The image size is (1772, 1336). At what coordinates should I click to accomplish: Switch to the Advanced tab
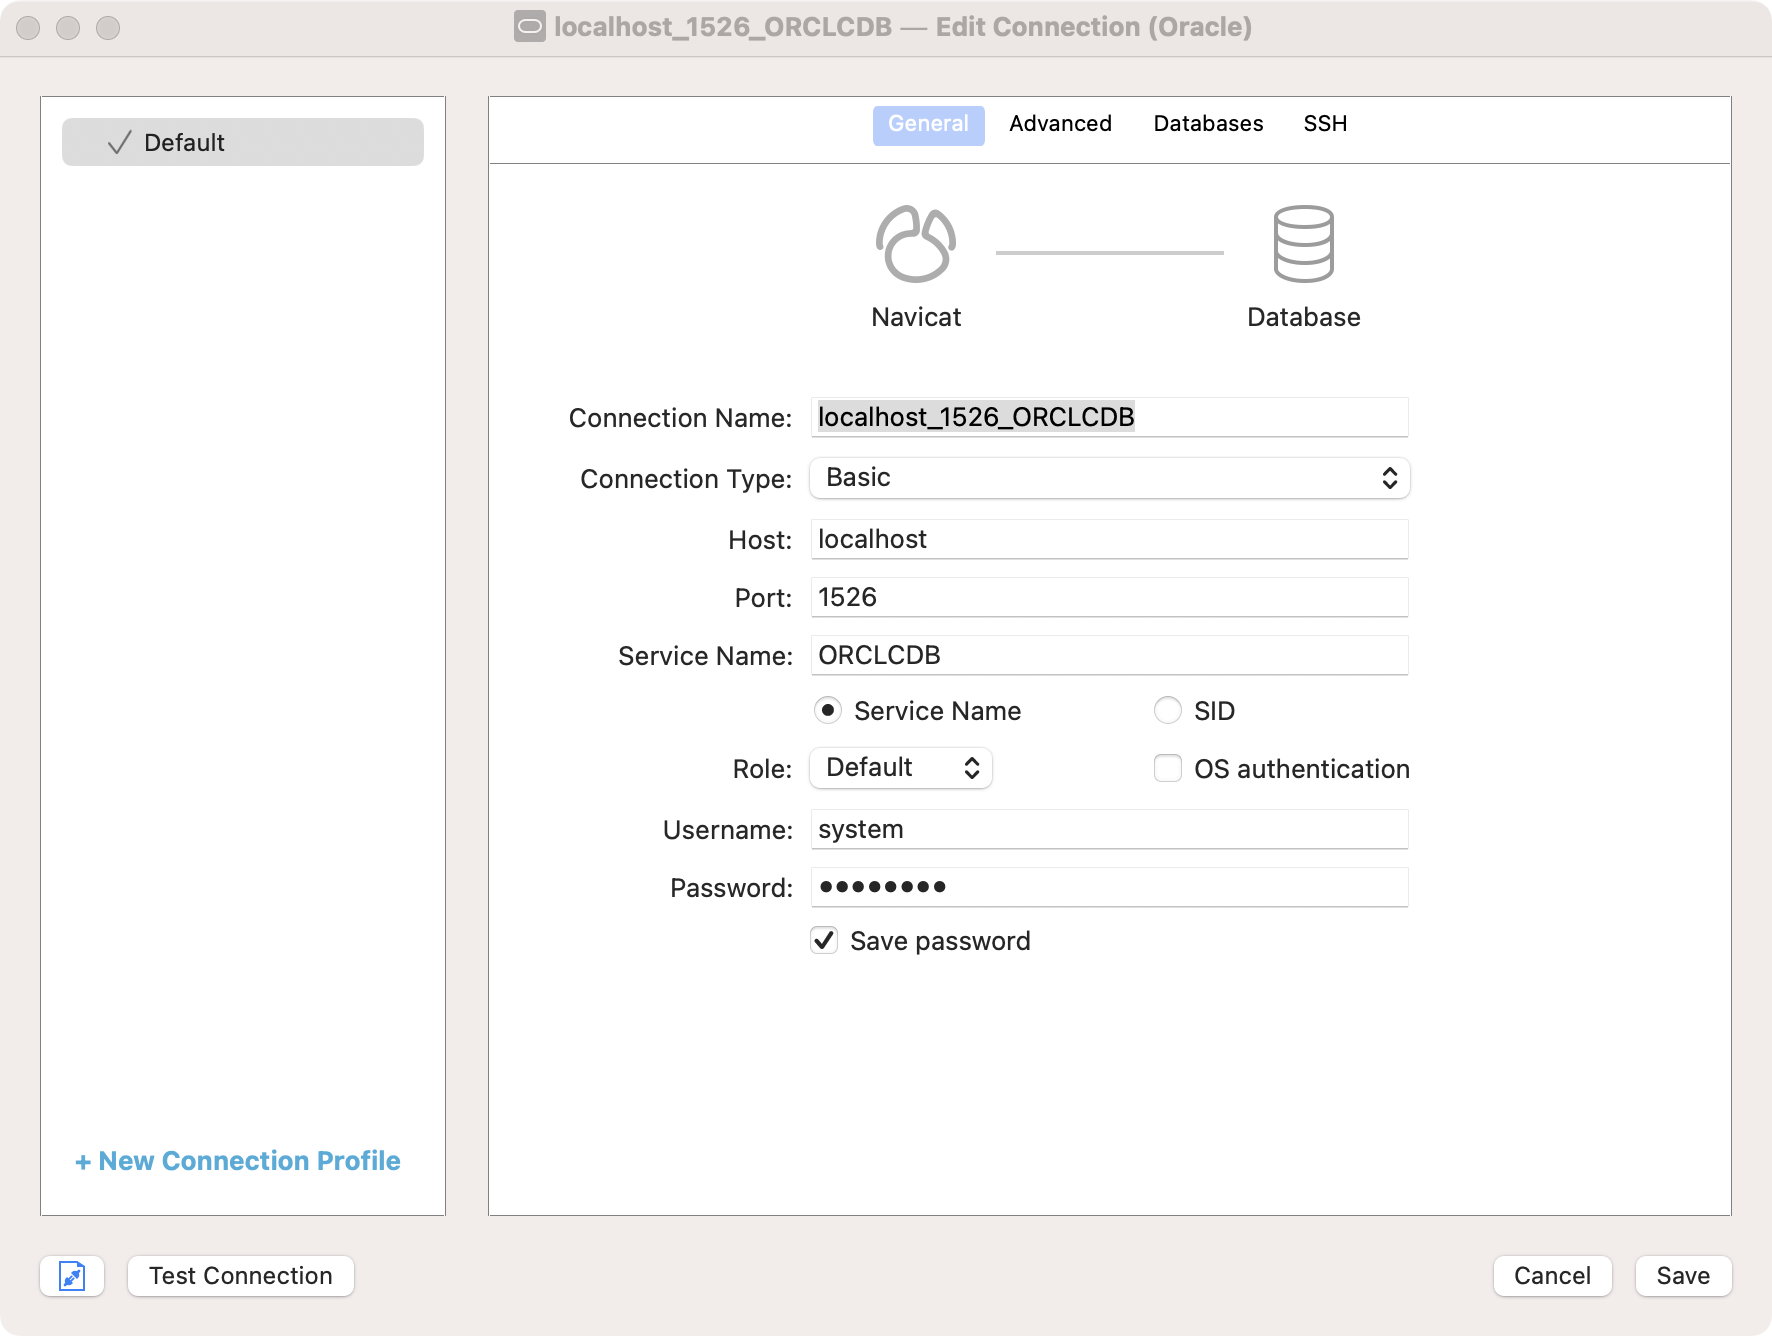point(1060,124)
